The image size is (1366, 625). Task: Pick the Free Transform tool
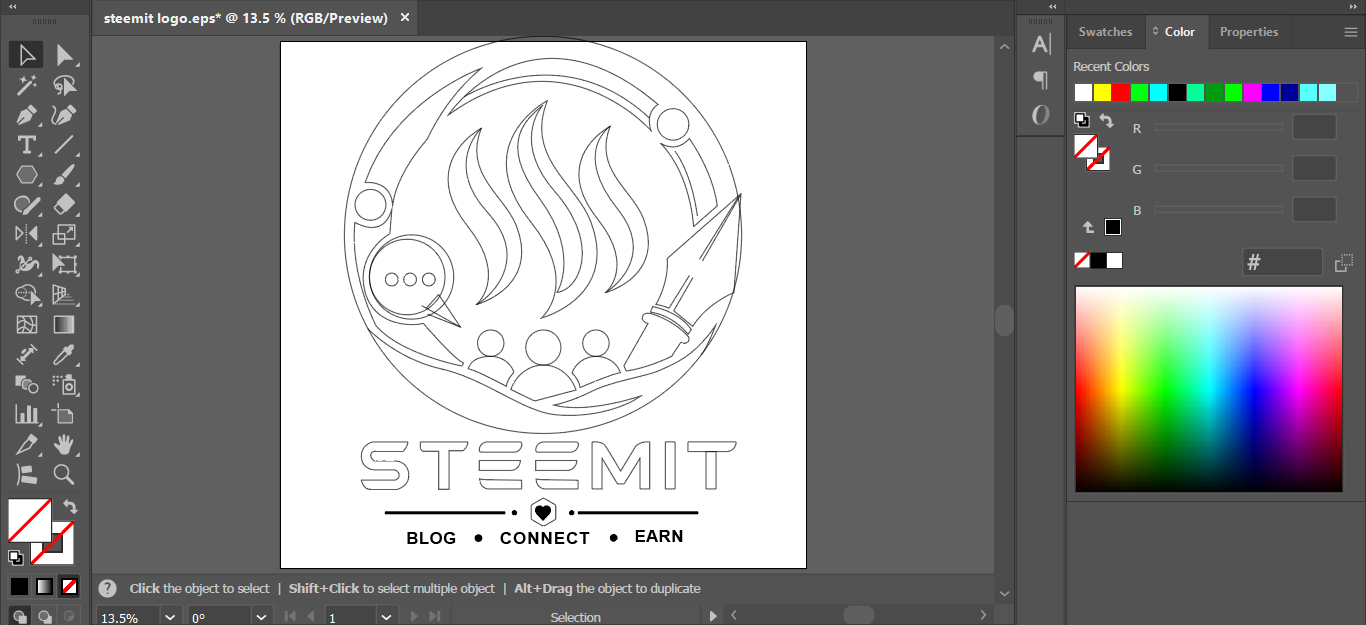tap(65, 265)
